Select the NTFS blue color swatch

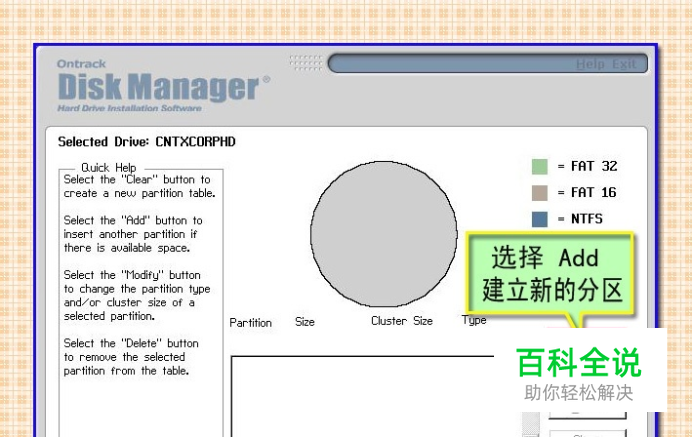(x=540, y=219)
